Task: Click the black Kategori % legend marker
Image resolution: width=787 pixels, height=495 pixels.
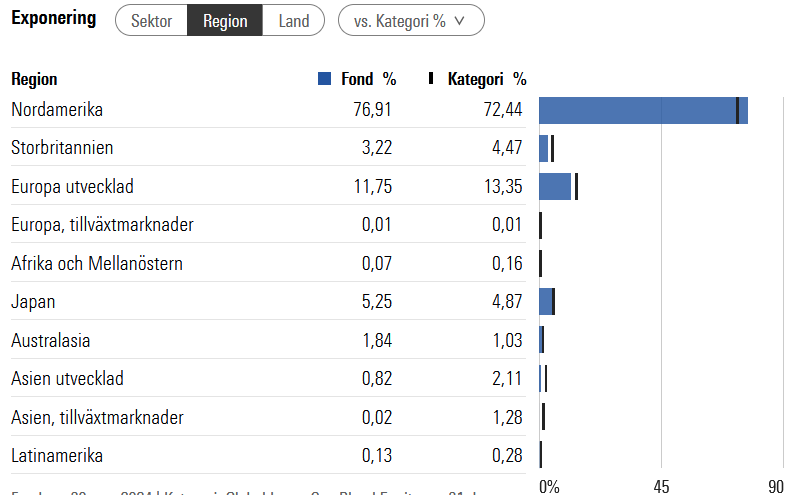Action: pyautogui.click(x=431, y=79)
